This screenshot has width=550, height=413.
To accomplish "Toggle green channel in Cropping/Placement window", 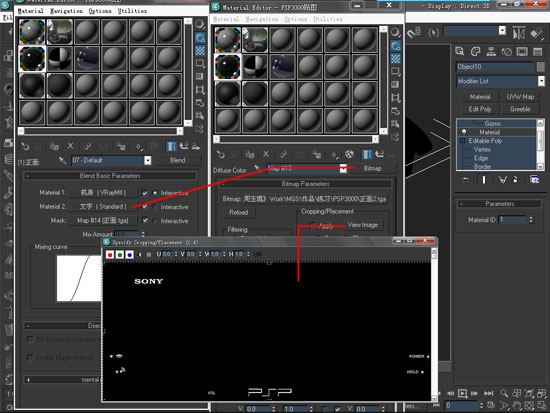I will pos(120,255).
